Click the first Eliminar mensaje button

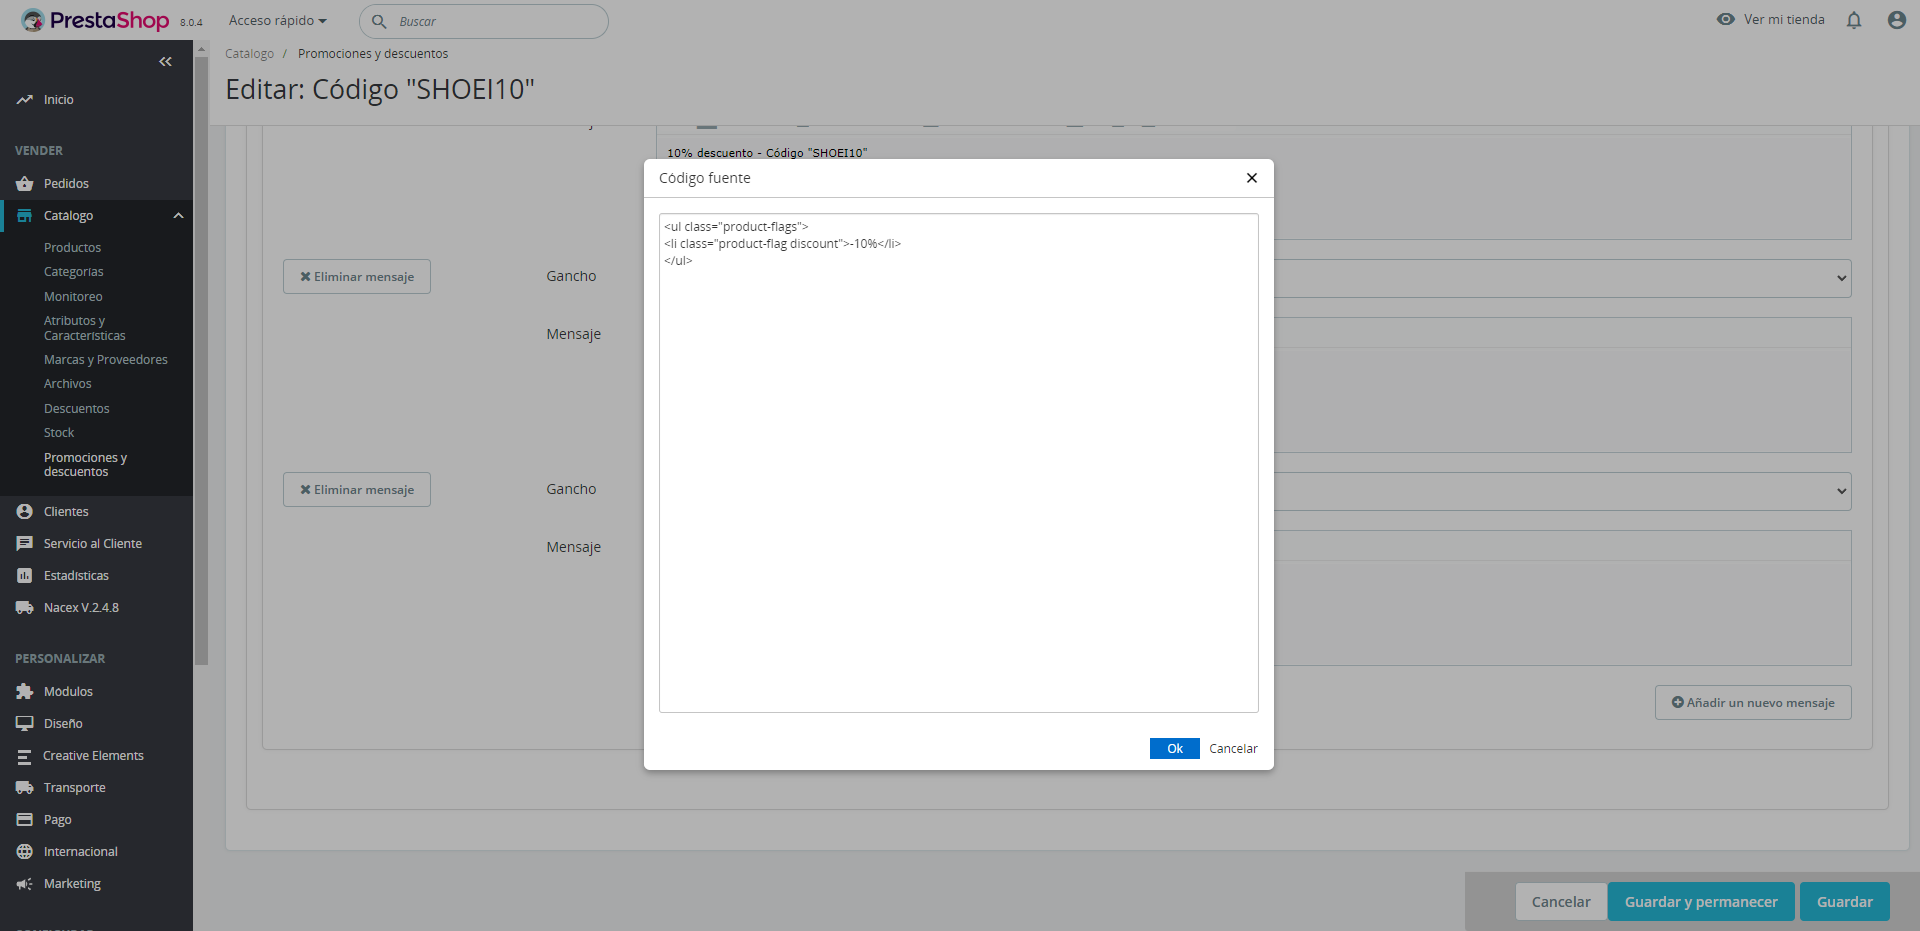coord(357,277)
